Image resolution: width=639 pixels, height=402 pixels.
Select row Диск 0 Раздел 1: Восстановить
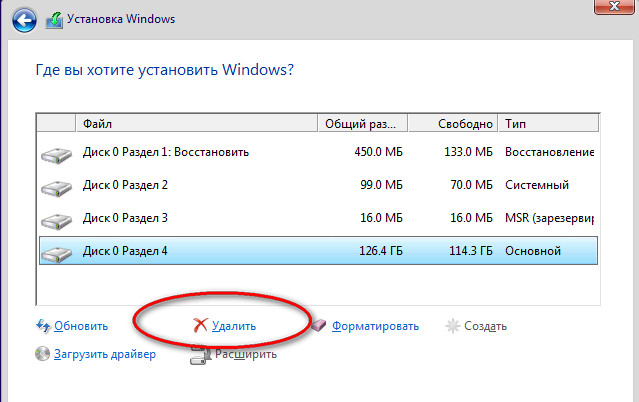tap(318, 152)
